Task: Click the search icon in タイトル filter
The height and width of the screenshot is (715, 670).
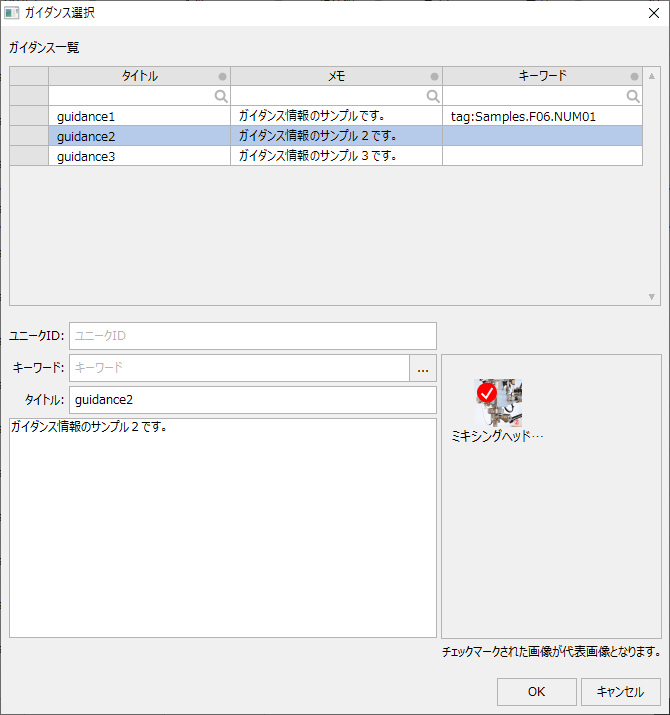Action: (x=221, y=96)
